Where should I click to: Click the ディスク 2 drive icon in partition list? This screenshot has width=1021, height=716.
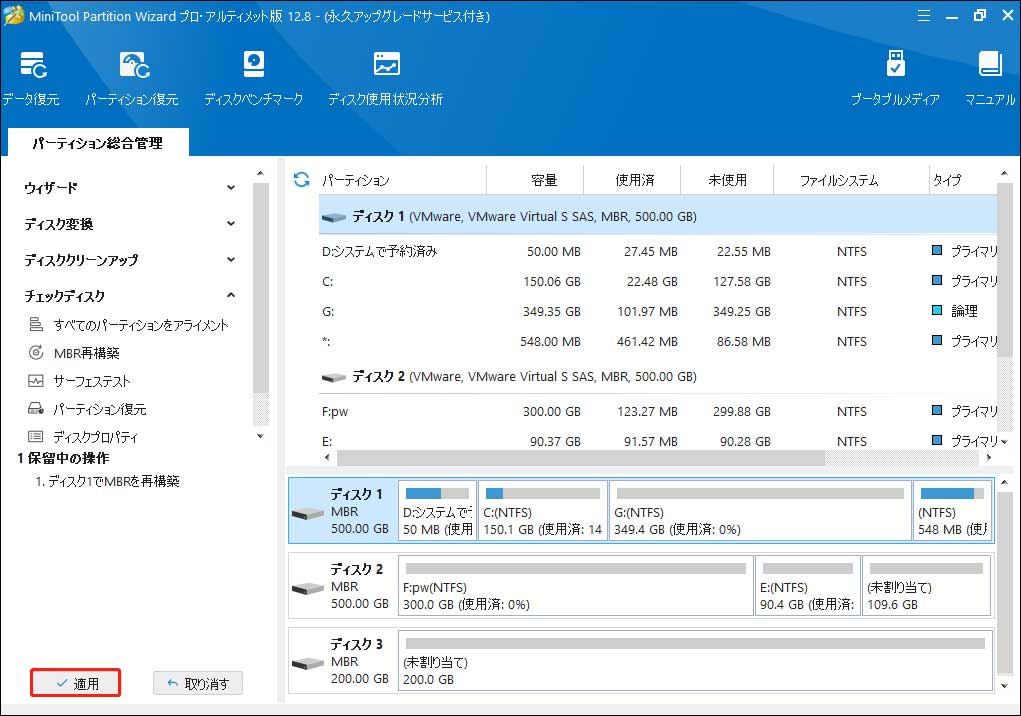coord(334,378)
